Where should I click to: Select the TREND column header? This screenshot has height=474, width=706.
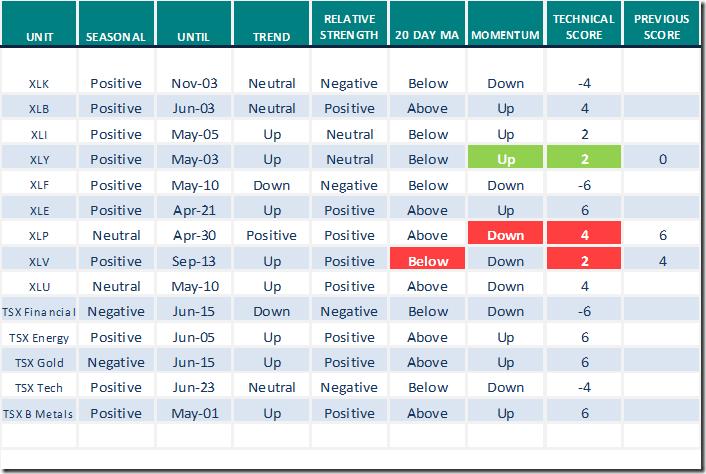coord(270,37)
